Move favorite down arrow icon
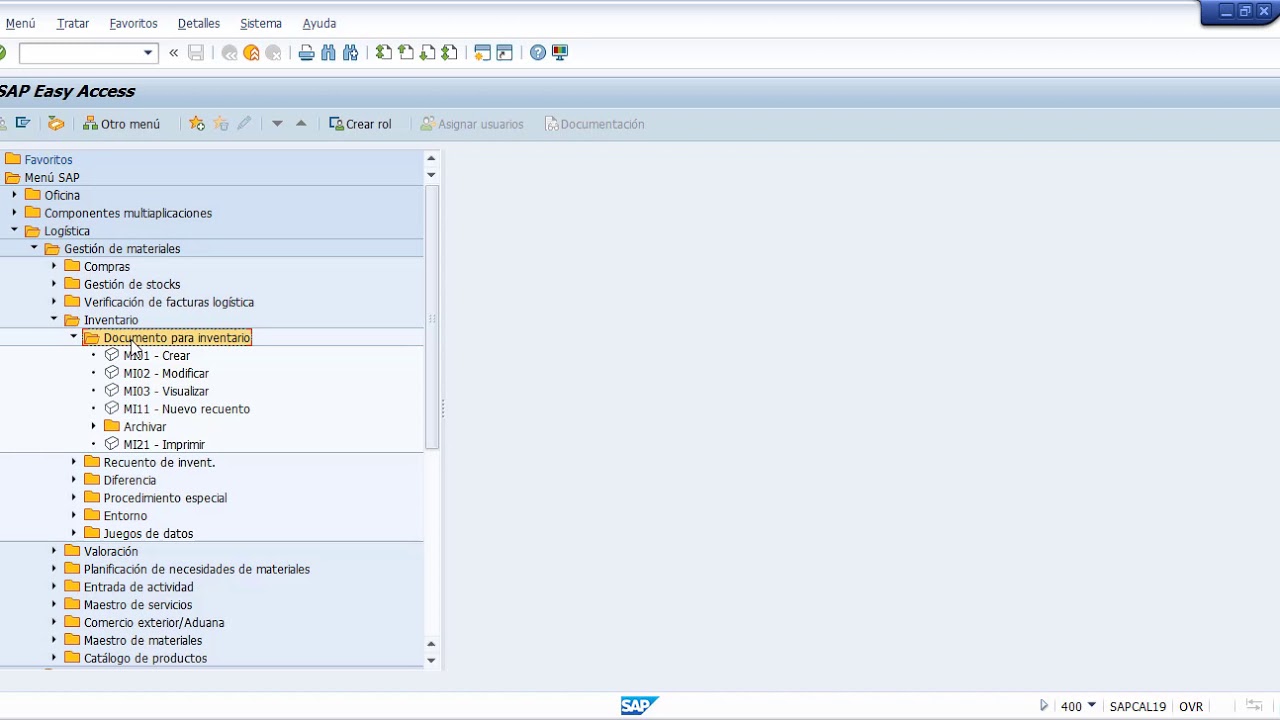 [277, 124]
